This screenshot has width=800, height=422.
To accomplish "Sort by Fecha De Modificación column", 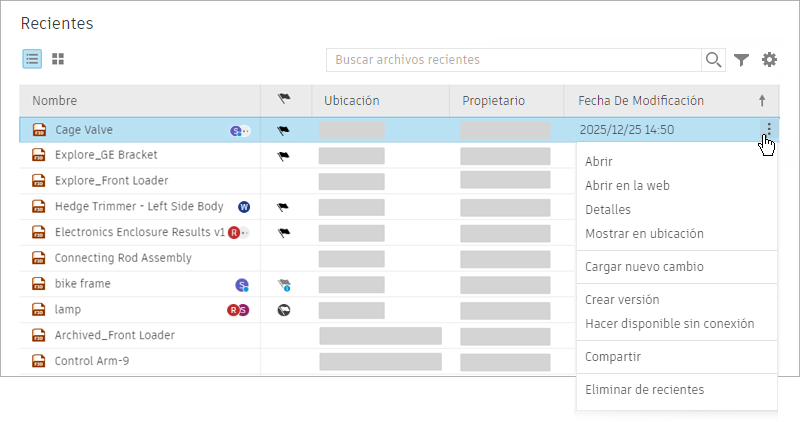I will (x=640, y=100).
